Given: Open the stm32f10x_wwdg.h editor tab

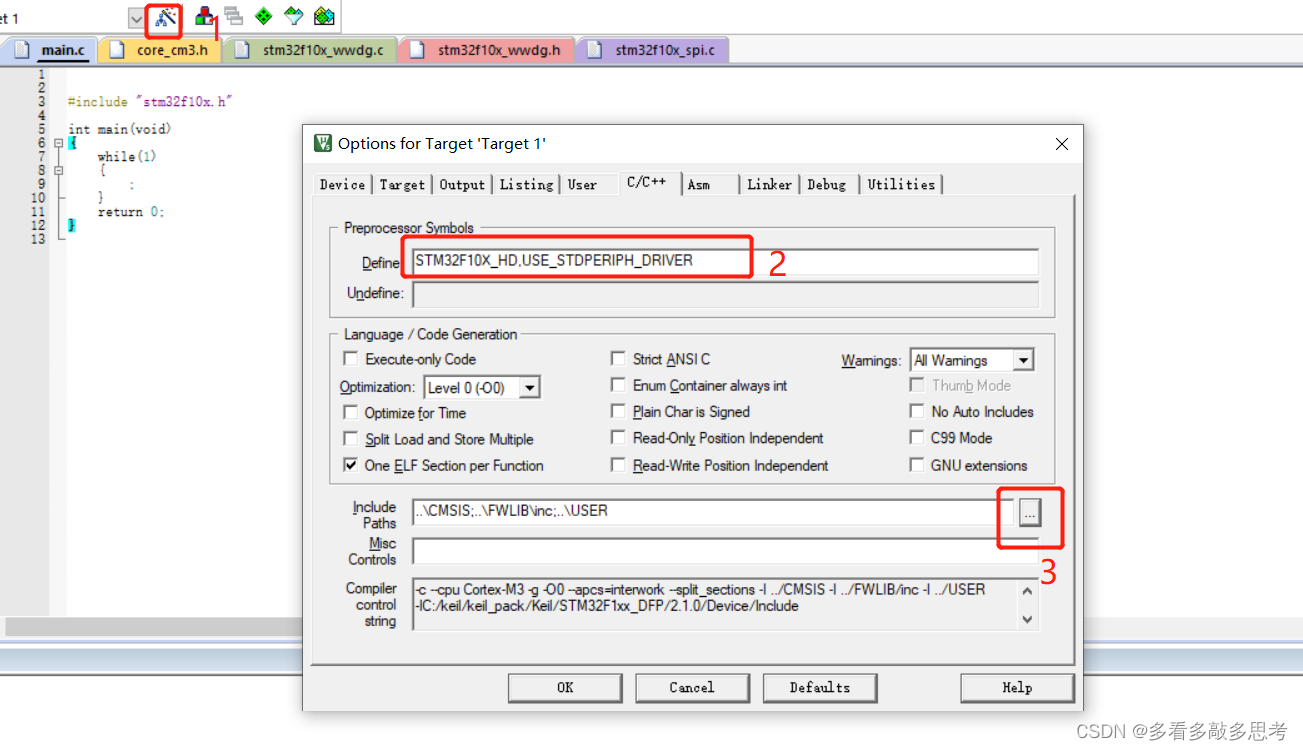Looking at the screenshot, I should [x=487, y=50].
